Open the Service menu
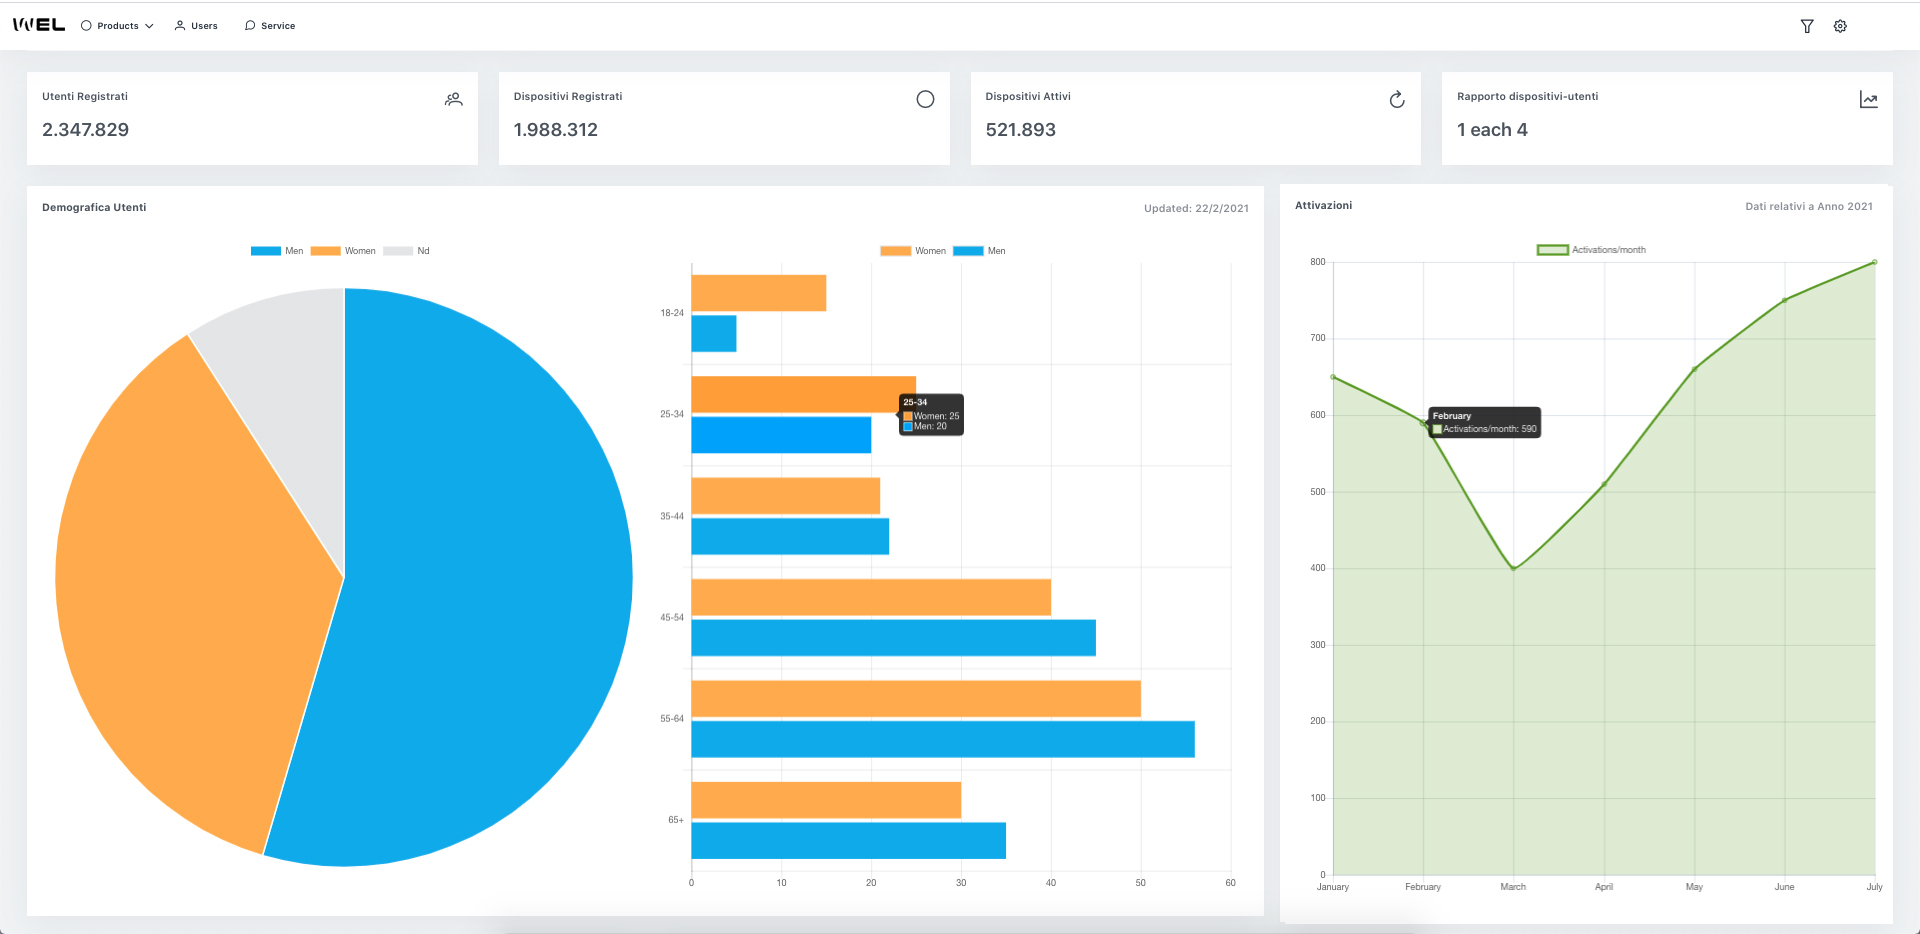Image resolution: width=1920 pixels, height=934 pixels. [270, 26]
